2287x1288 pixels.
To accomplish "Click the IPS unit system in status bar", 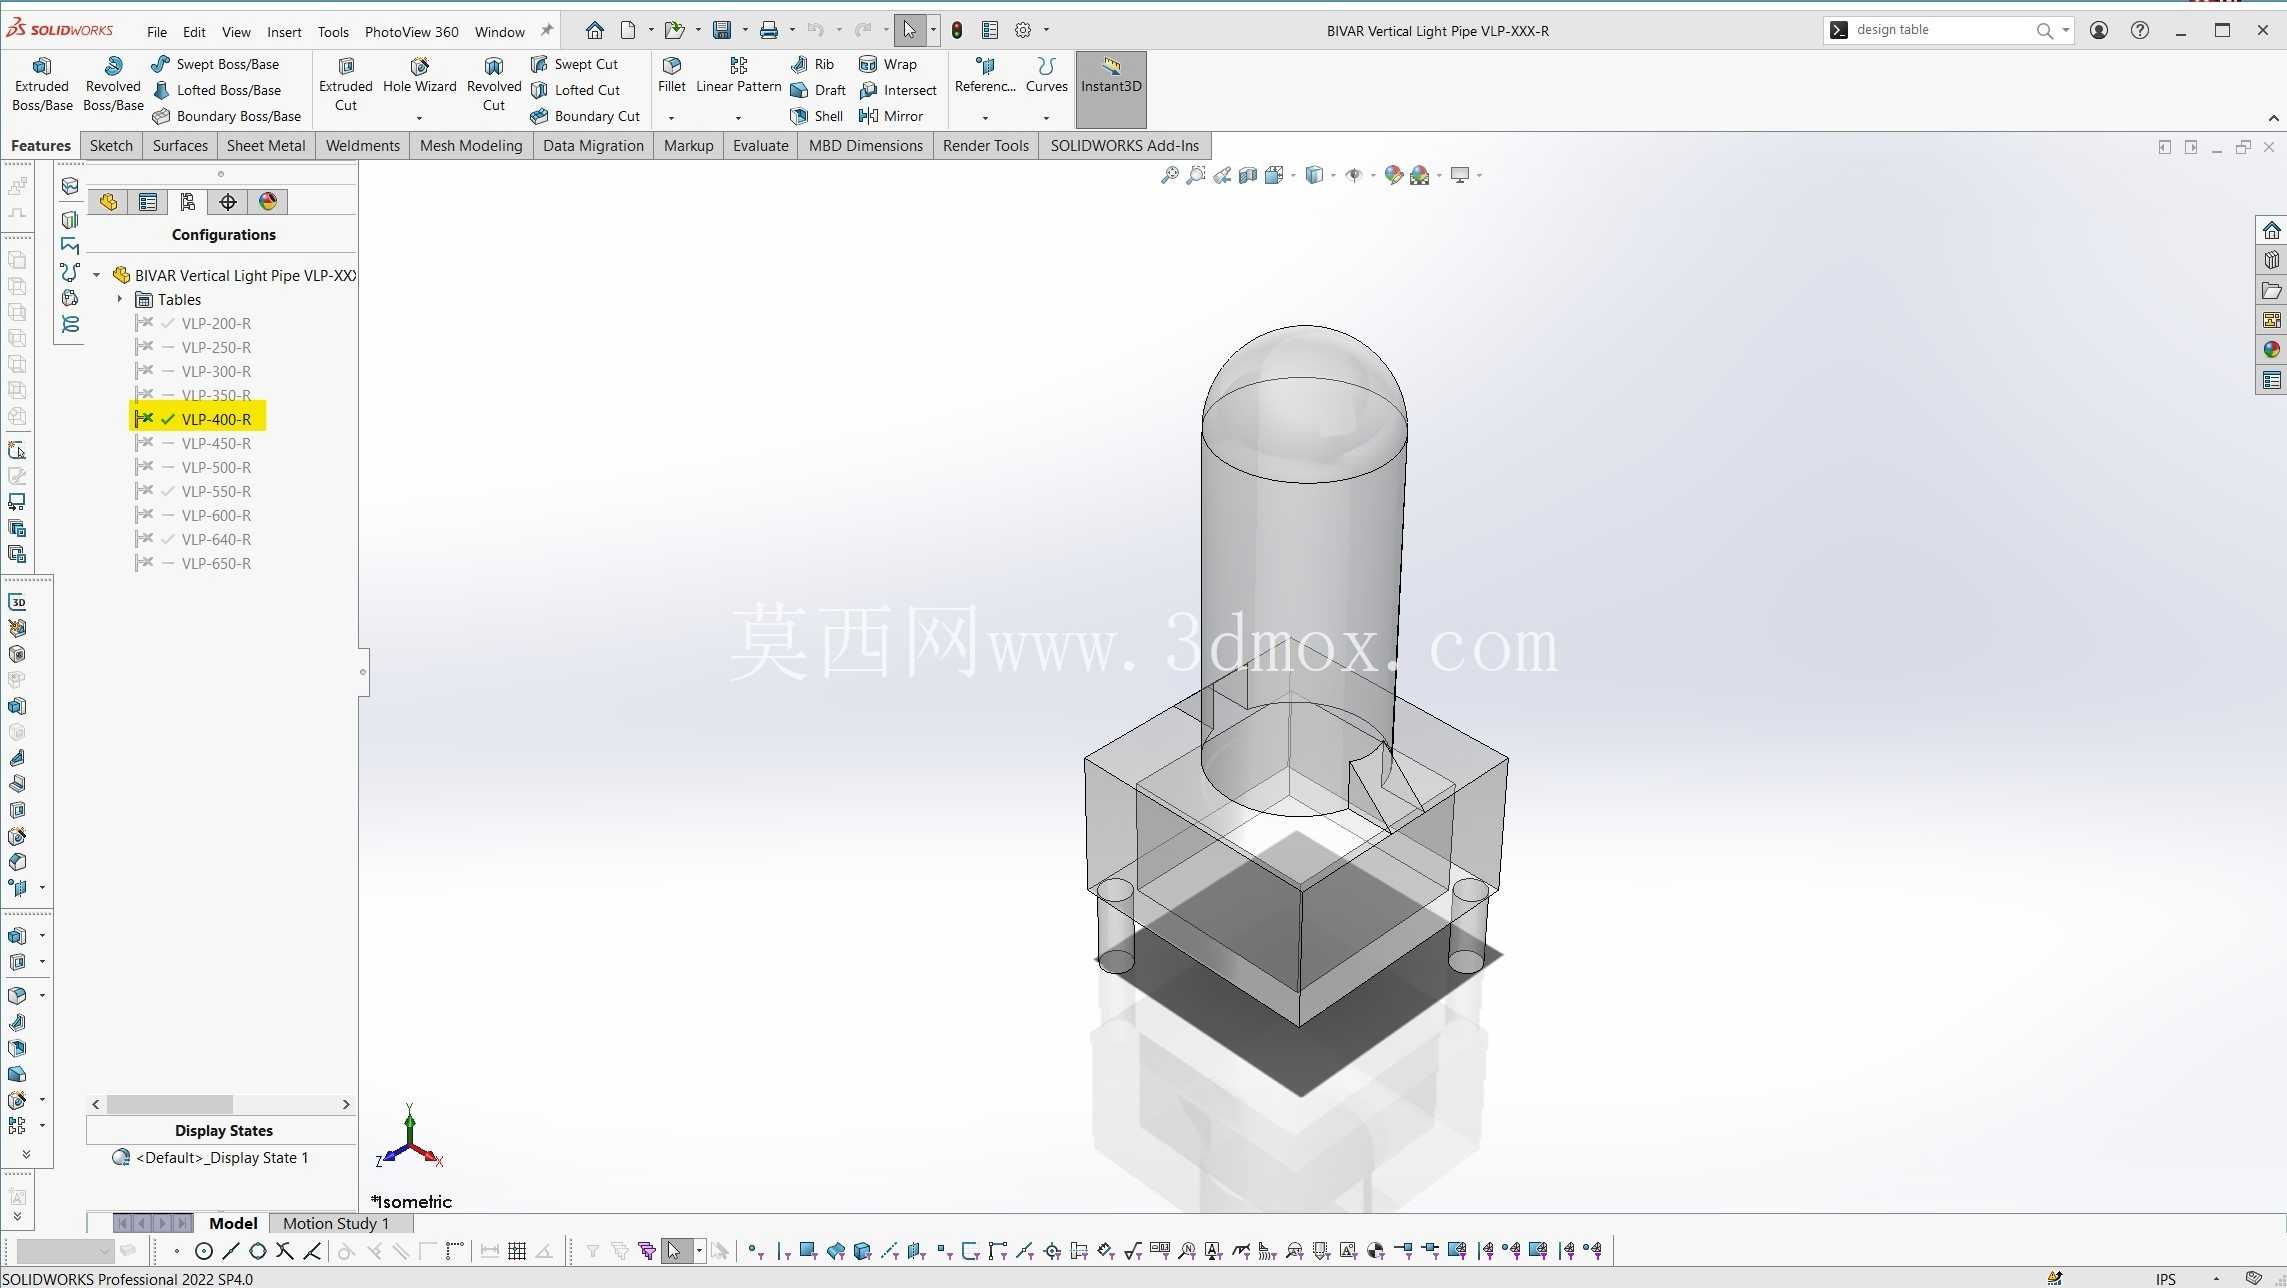I will point(2166,1278).
